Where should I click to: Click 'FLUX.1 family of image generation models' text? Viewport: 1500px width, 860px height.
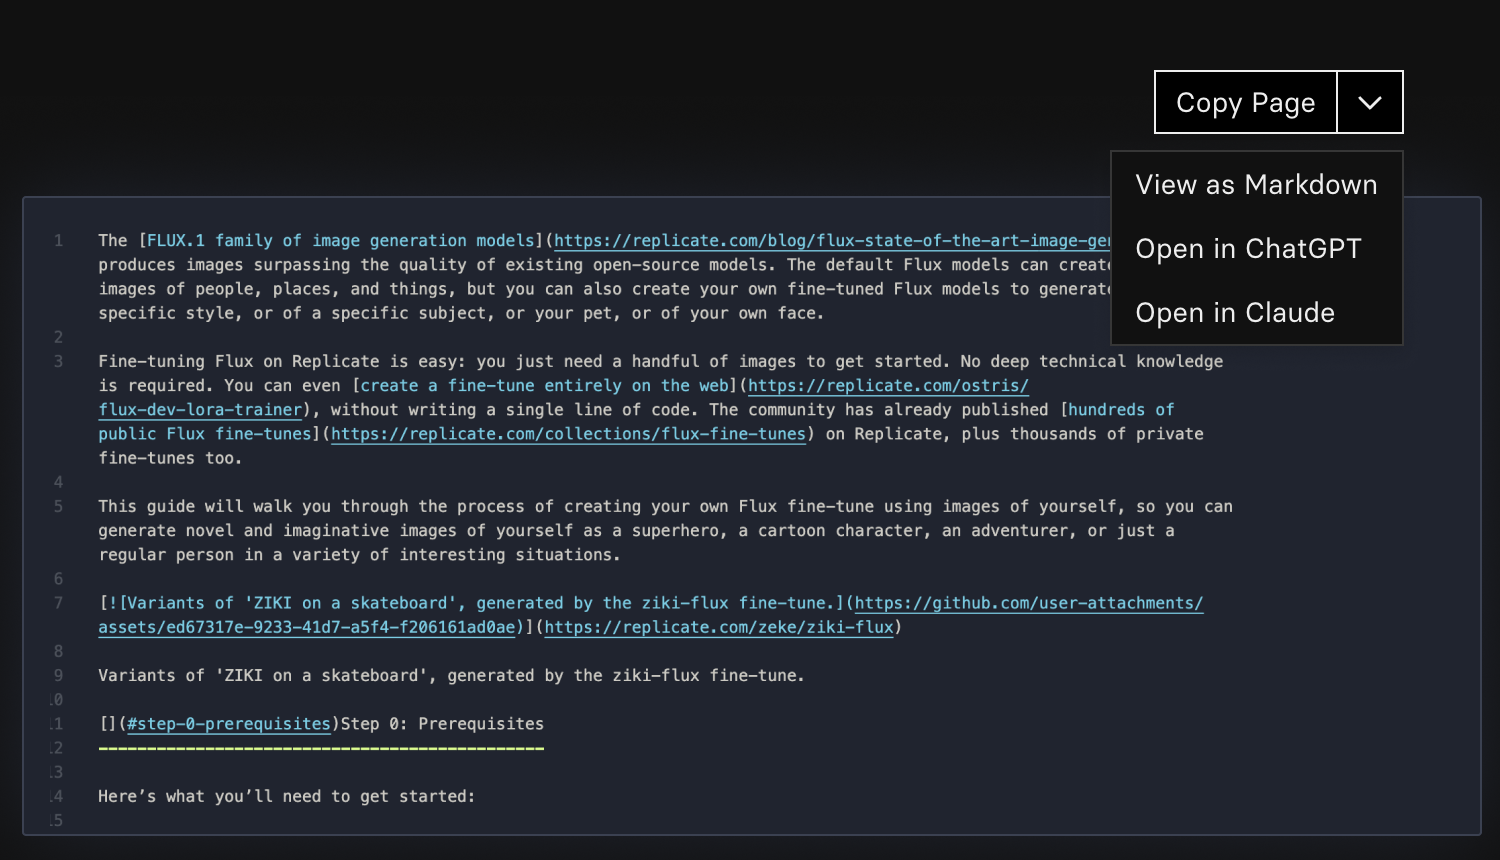coord(340,241)
